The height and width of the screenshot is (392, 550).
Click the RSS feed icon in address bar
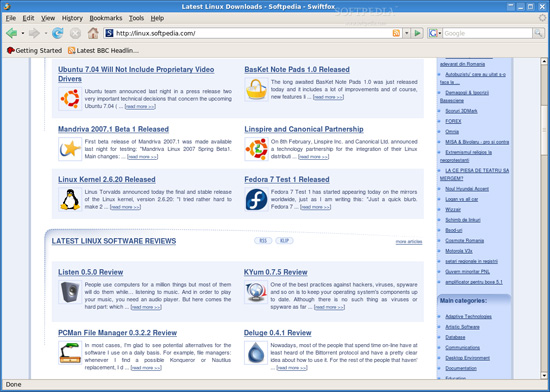[396, 33]
